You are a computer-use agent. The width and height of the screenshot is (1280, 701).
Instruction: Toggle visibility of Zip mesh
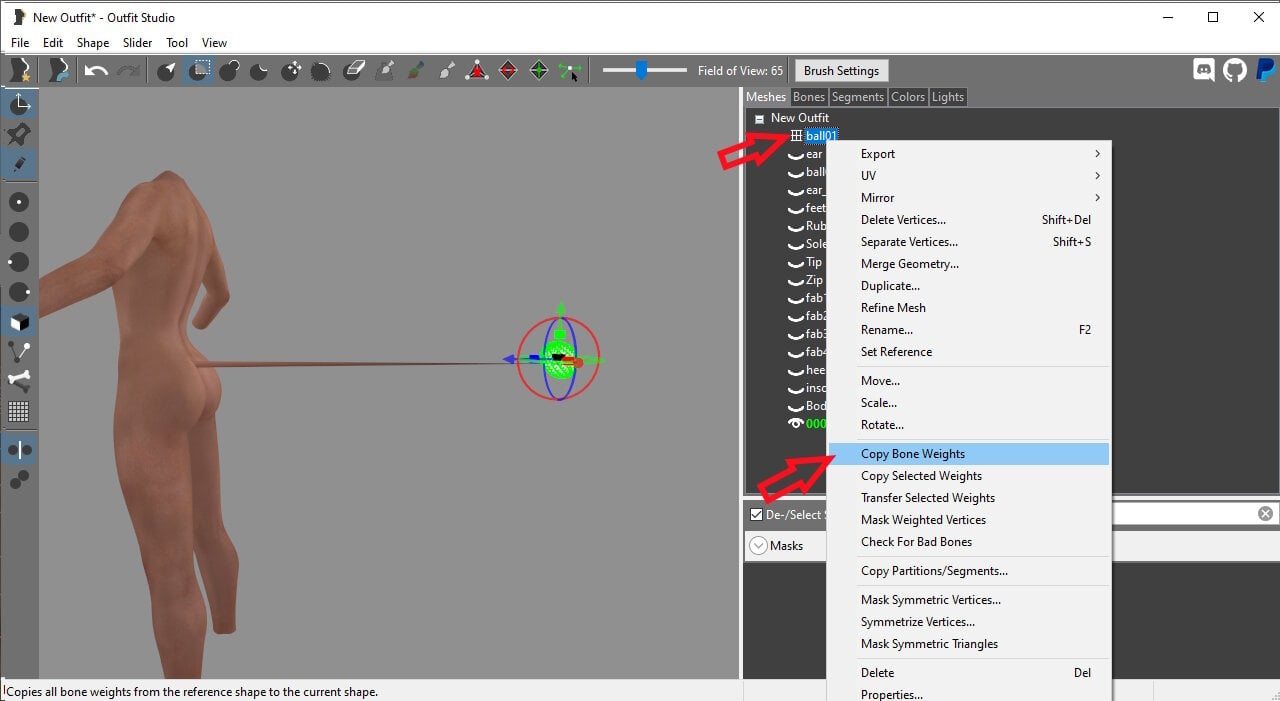[796, 280]
